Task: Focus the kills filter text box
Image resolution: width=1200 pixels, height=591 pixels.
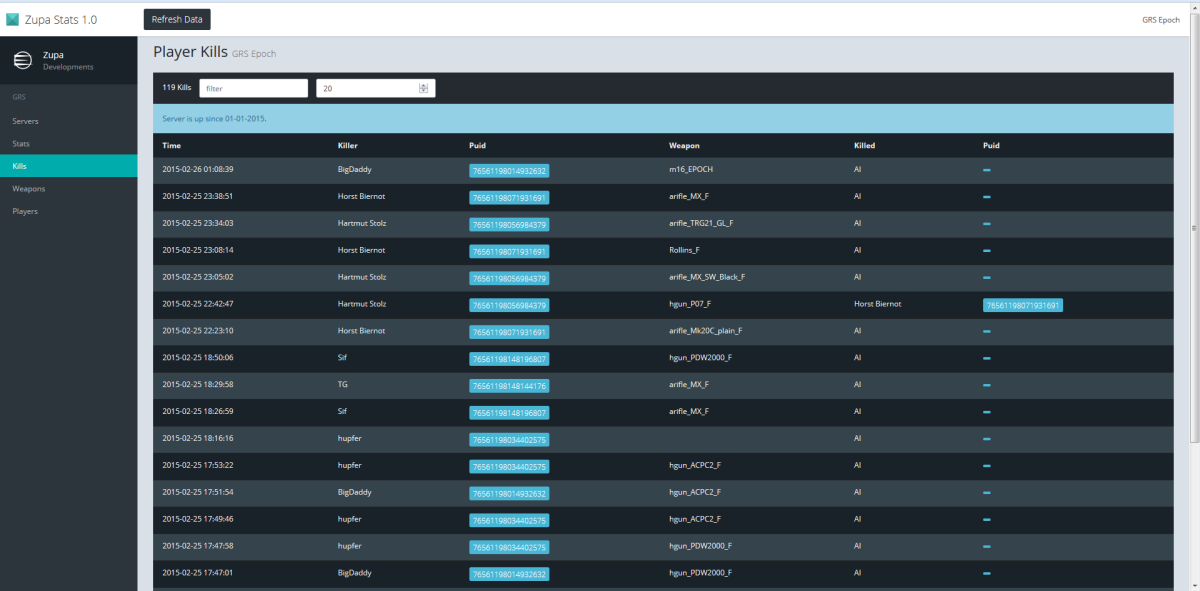Action: click(253, 88)
